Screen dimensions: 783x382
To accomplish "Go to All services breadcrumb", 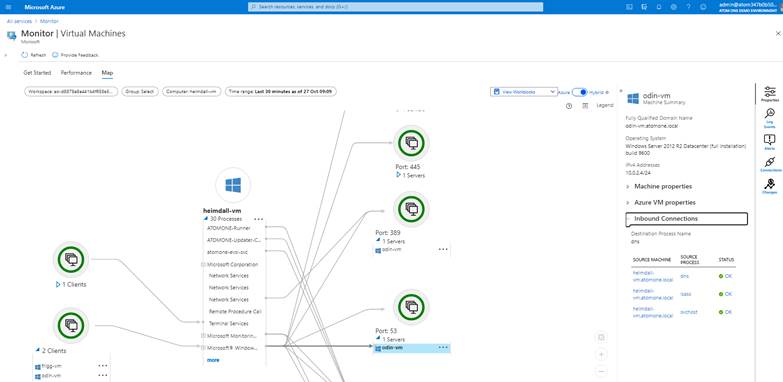I will tap(19, 21).
